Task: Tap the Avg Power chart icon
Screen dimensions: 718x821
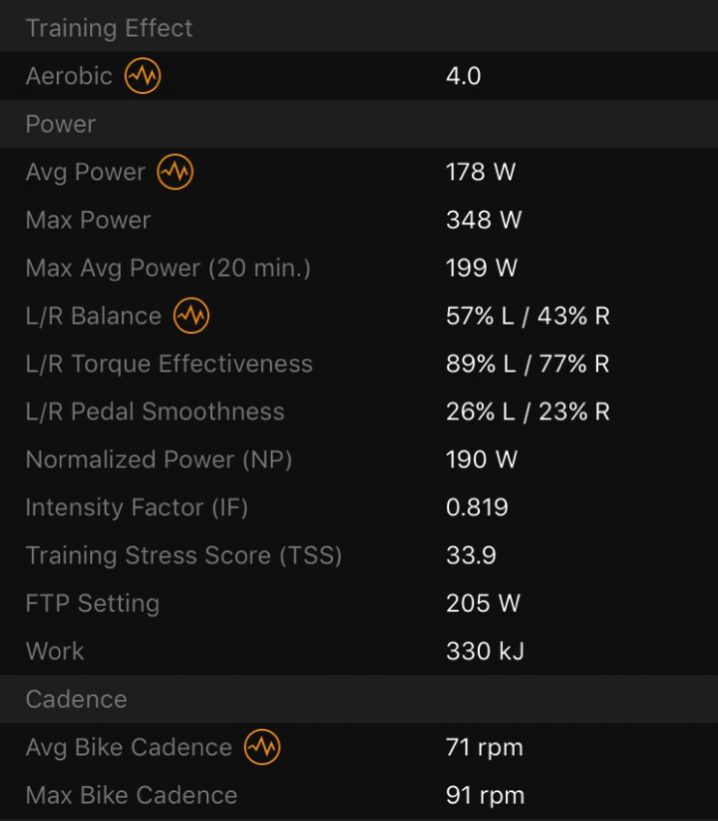Action: click(175, 172)
